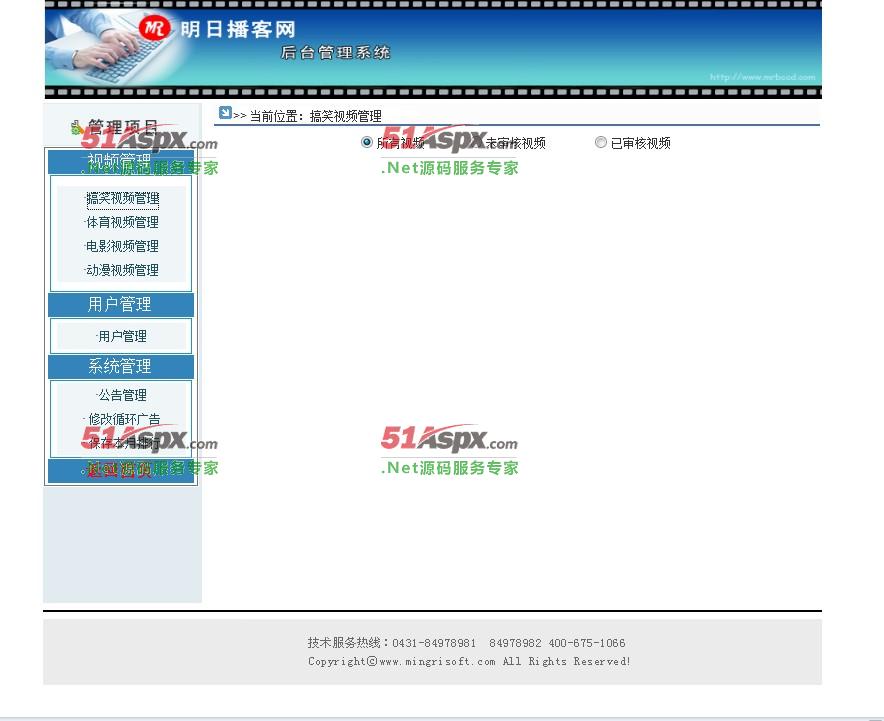
Task: Click the Copyright www.mingrisoft.com footer line
Action: tap(469, 661)
